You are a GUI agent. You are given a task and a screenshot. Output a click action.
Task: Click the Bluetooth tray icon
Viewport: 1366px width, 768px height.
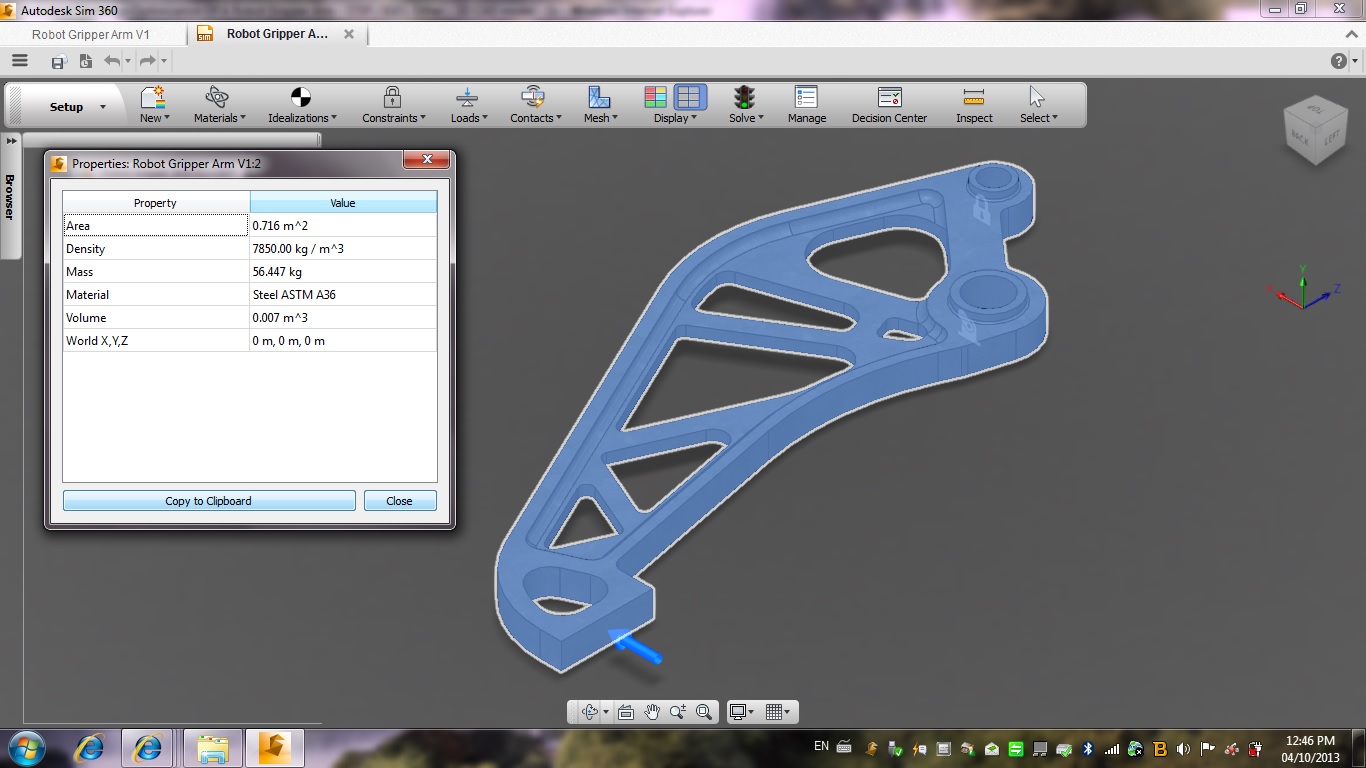[1088, 748]
